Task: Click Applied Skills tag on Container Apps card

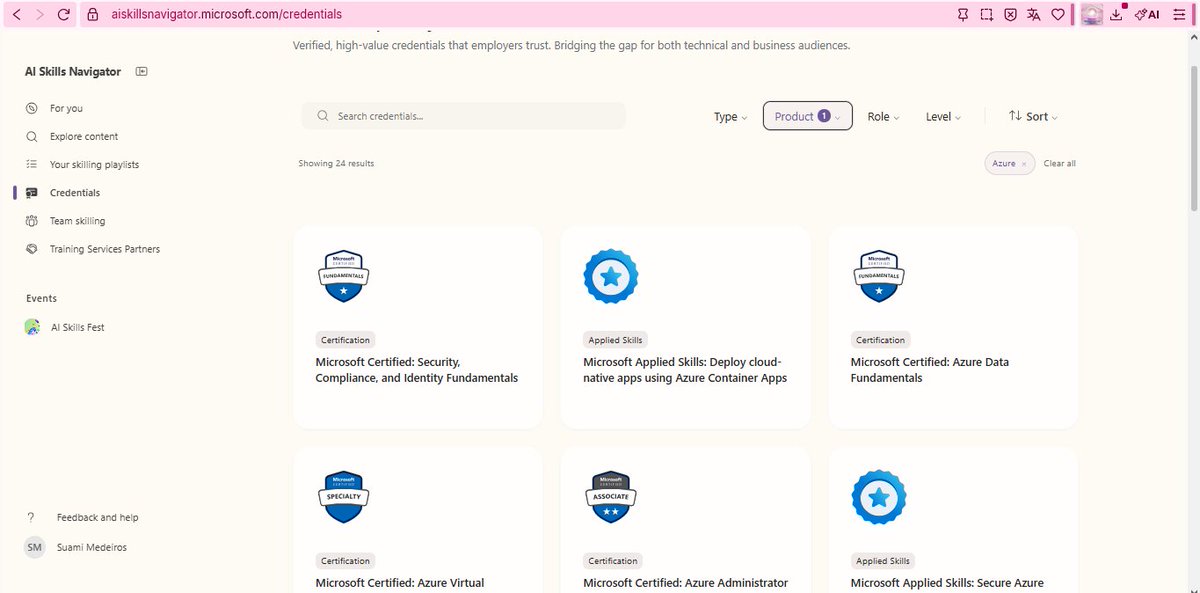Action: tap(615, 340)
